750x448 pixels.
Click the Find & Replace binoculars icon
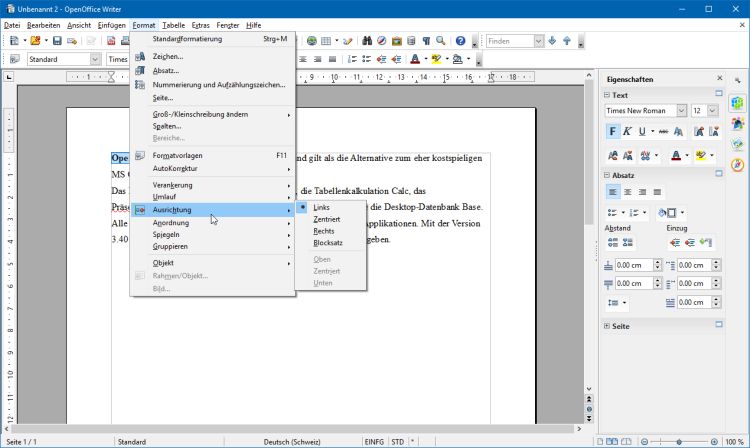click(367, 41)
